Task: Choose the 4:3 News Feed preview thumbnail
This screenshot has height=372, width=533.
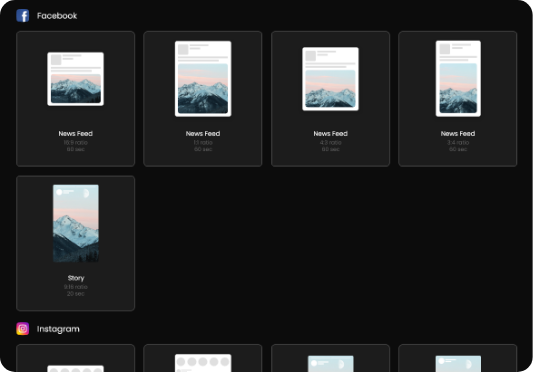Action: click(x=330, y=79)
